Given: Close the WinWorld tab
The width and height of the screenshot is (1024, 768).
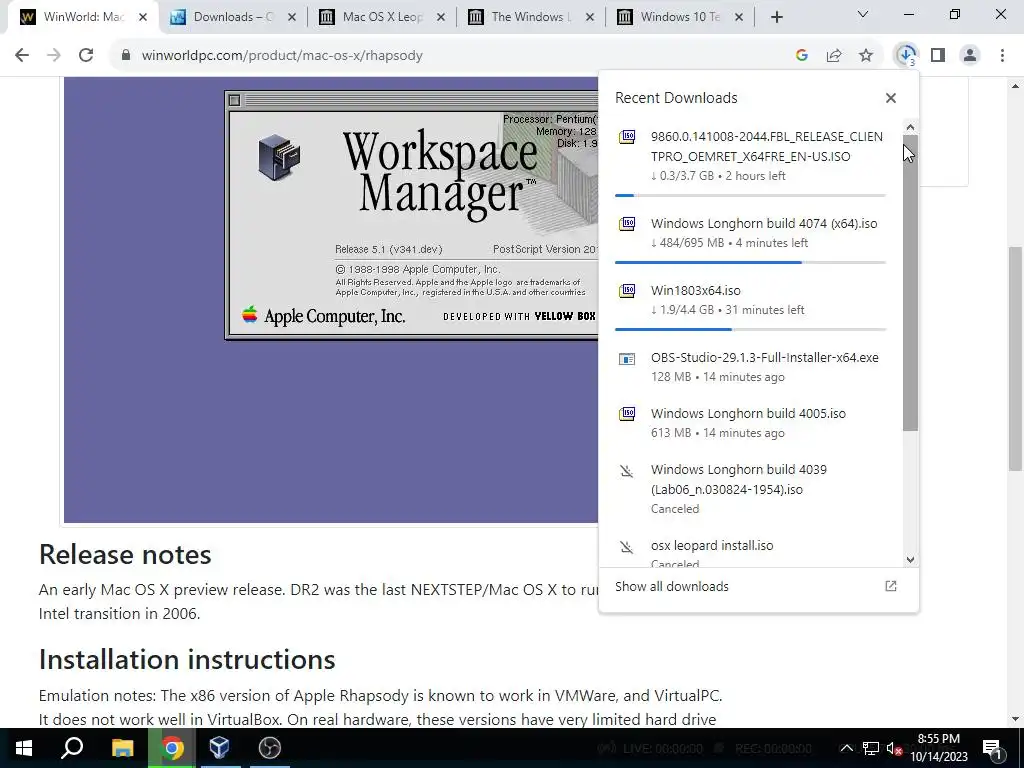Looking at the screenshot, I should pos(143,17).
